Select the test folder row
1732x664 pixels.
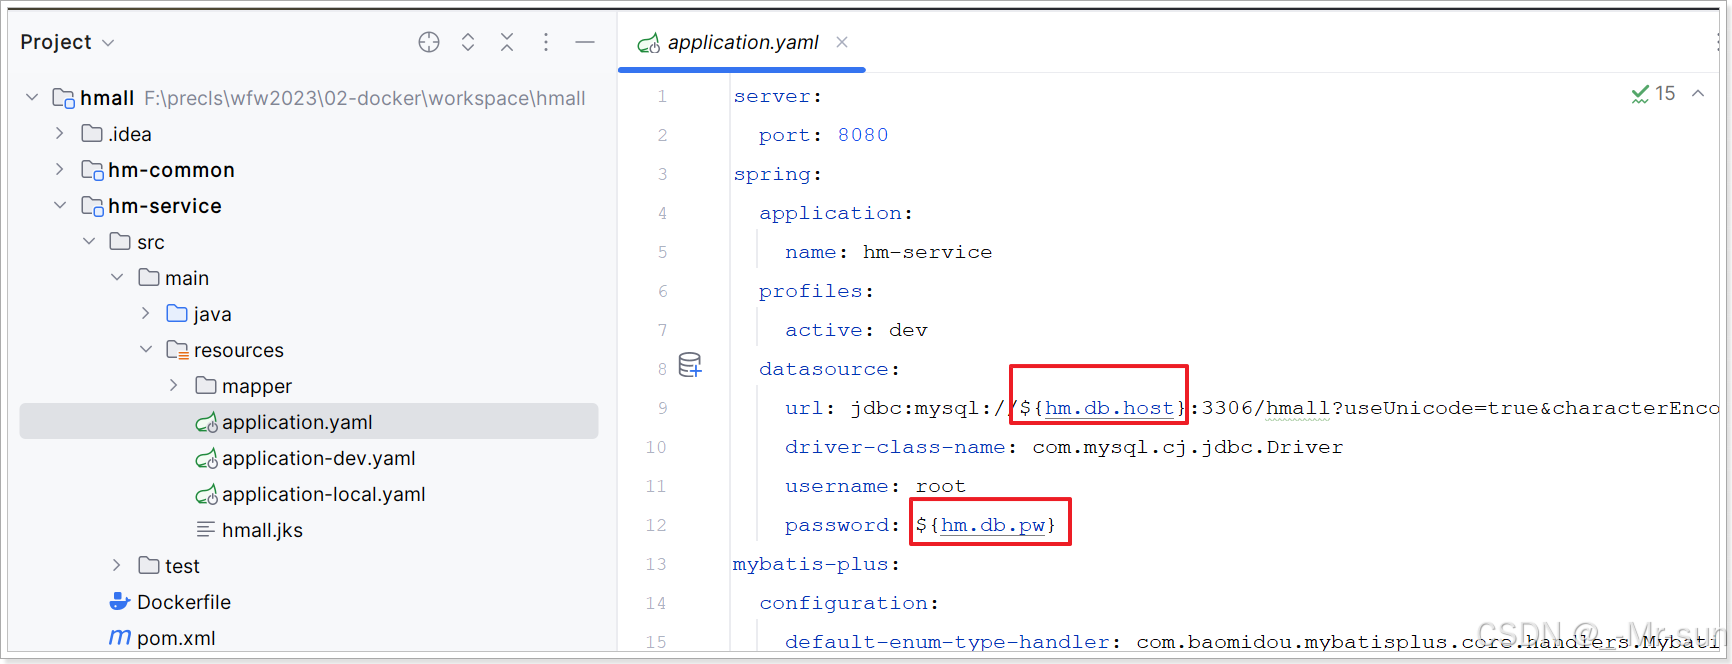(309, 566)
